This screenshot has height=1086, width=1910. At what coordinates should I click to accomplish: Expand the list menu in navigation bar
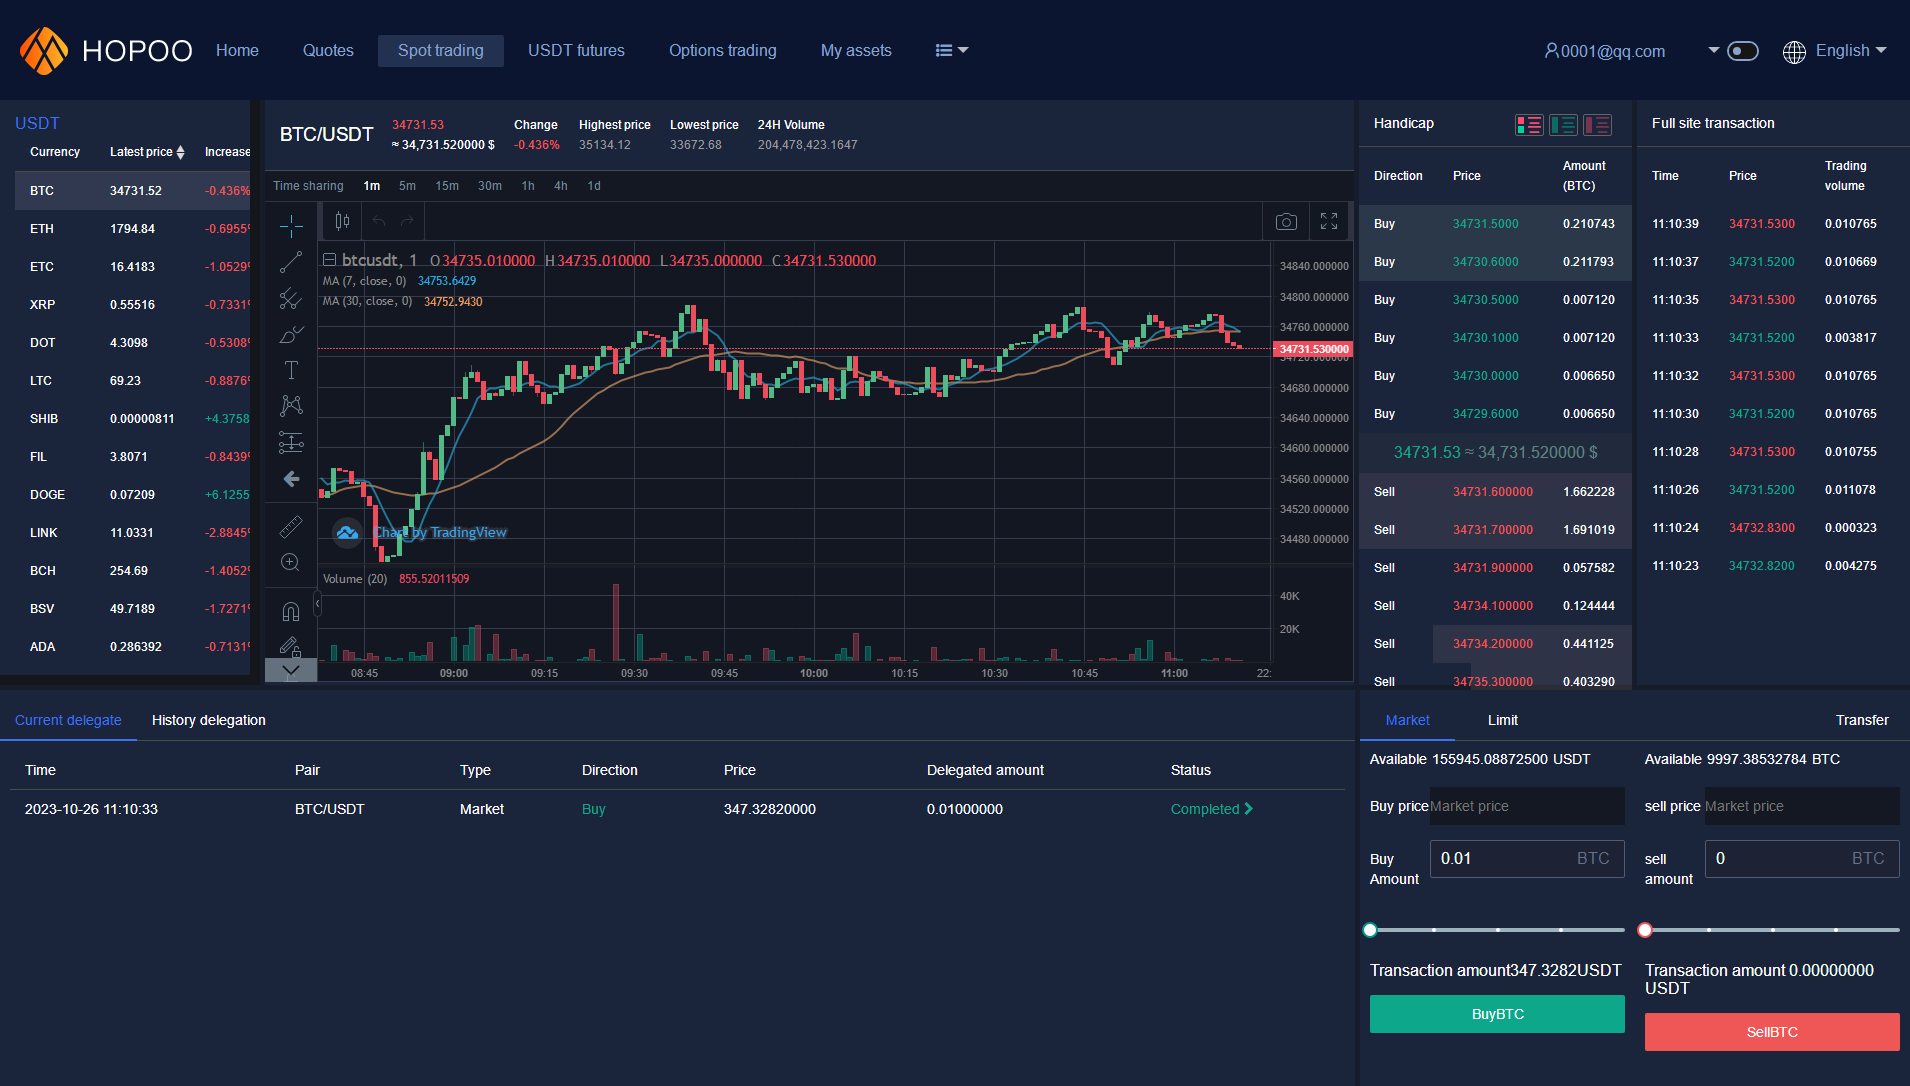951,51
